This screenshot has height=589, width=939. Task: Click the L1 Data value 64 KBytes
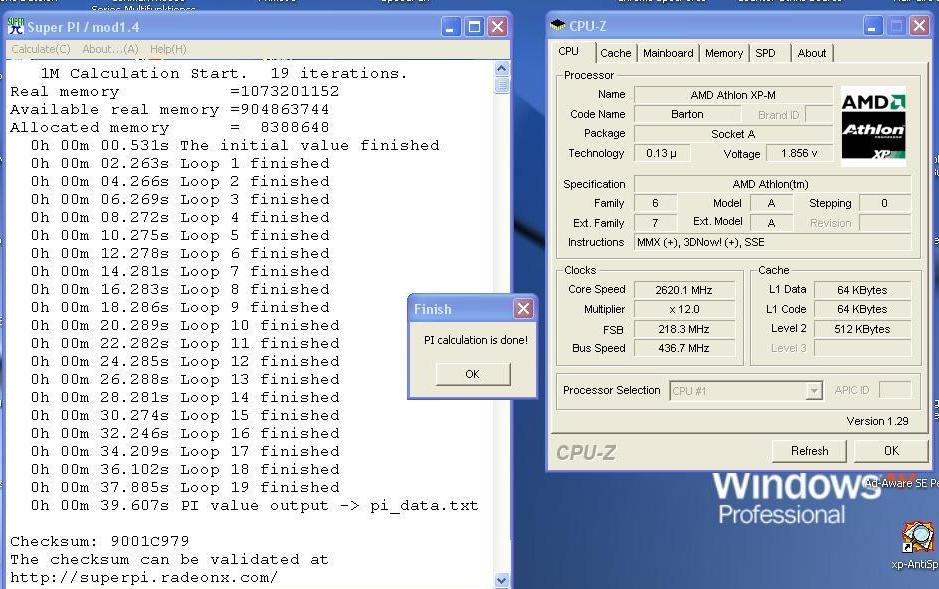pyautogui.click(x=862, y=290)
